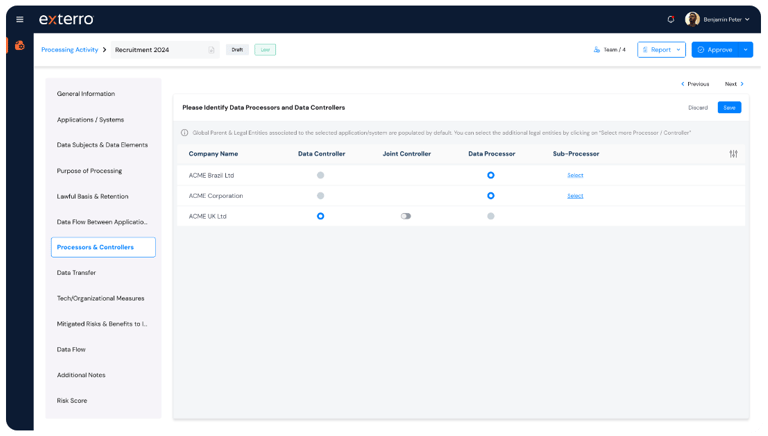Open the Report dropdown button

click(661, 49)
